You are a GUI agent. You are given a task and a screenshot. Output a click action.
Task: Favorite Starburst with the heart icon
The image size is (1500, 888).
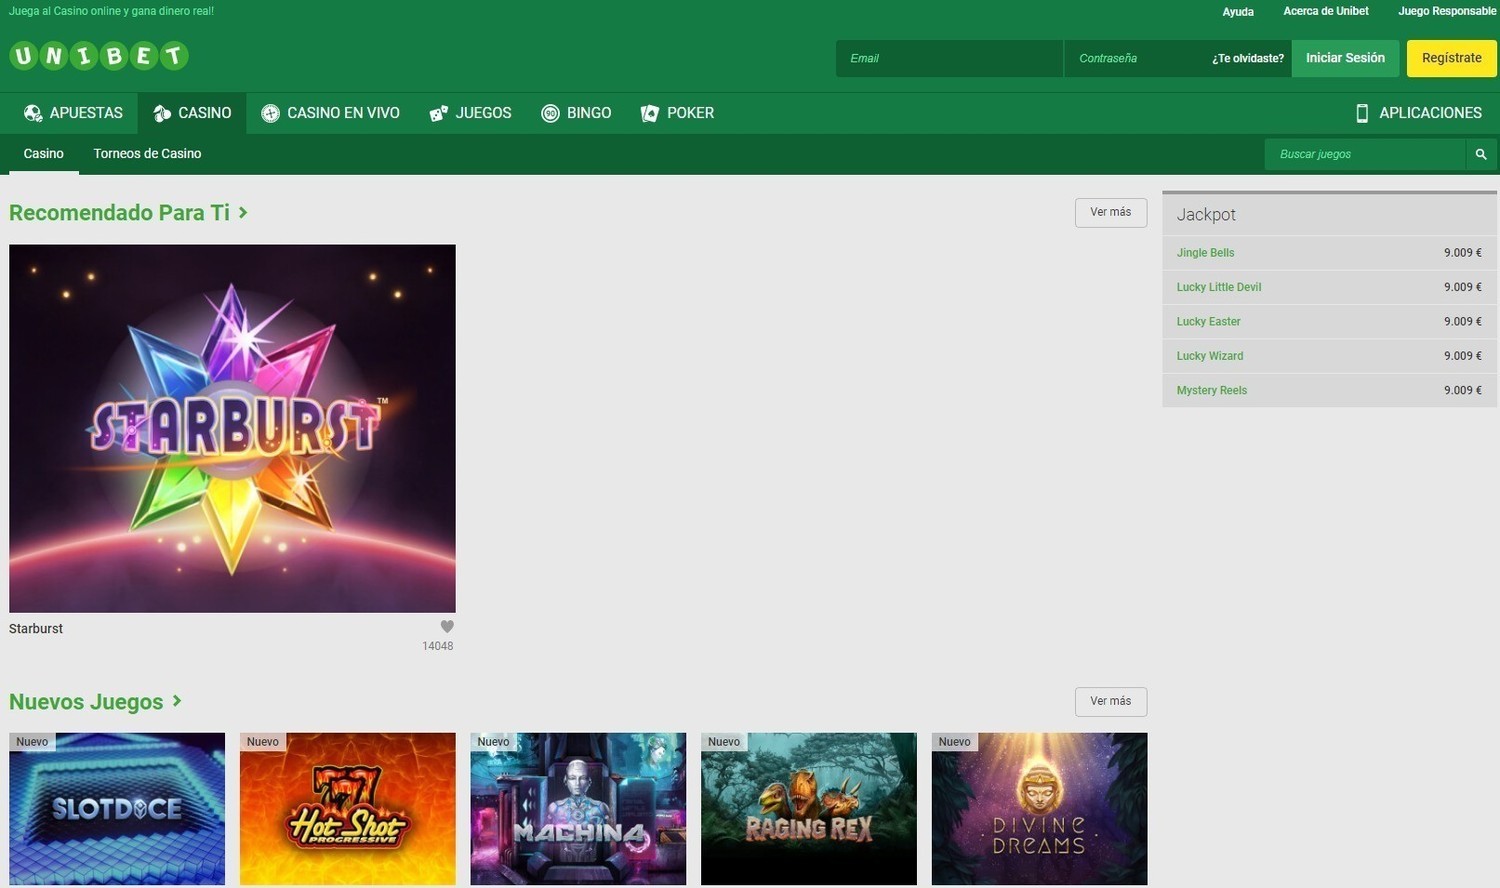pyautogui.click(x=447, y=627)
